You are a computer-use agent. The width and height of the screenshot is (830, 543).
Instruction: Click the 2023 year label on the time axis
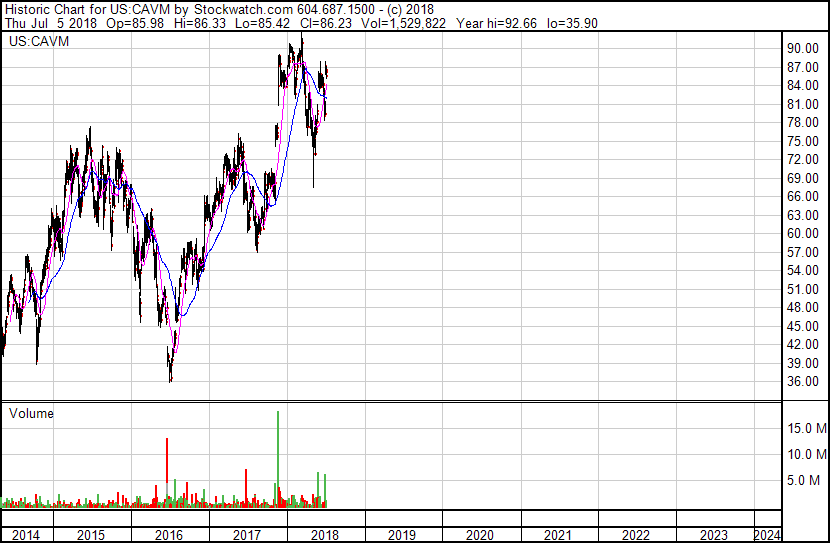714,535
